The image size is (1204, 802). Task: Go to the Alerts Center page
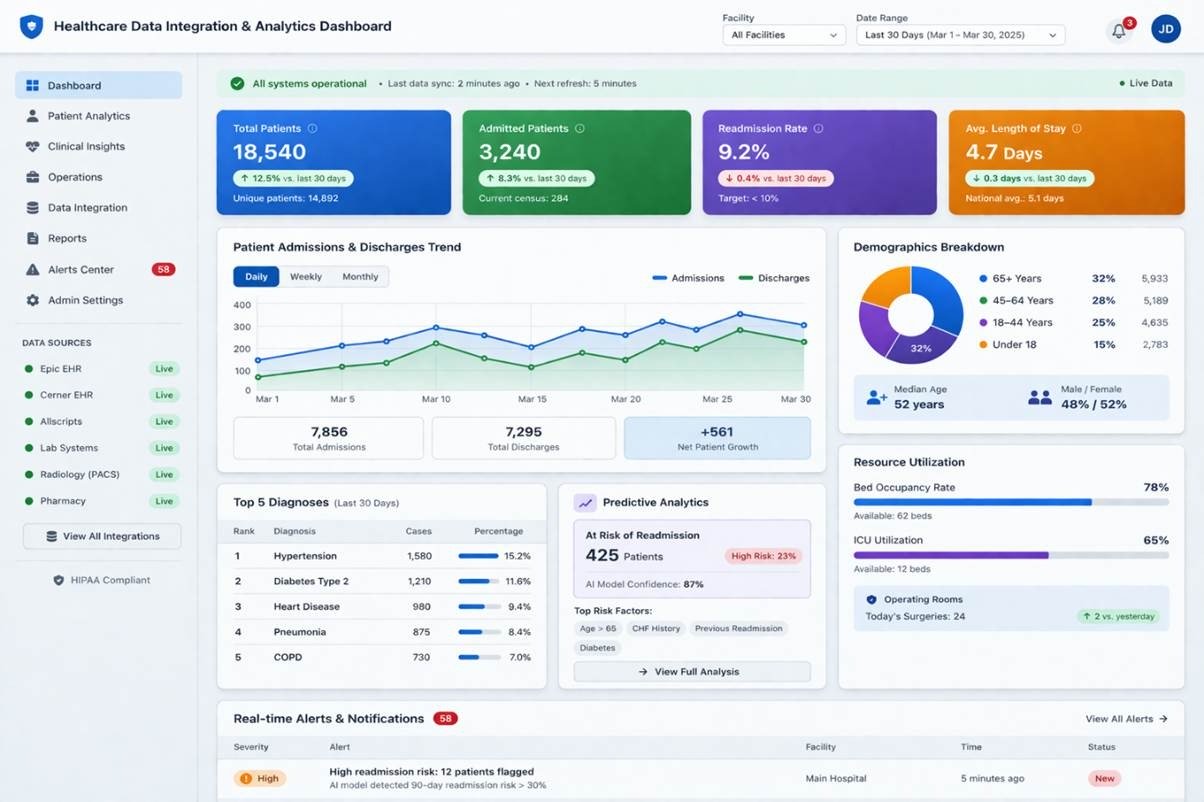click(81, 270)
